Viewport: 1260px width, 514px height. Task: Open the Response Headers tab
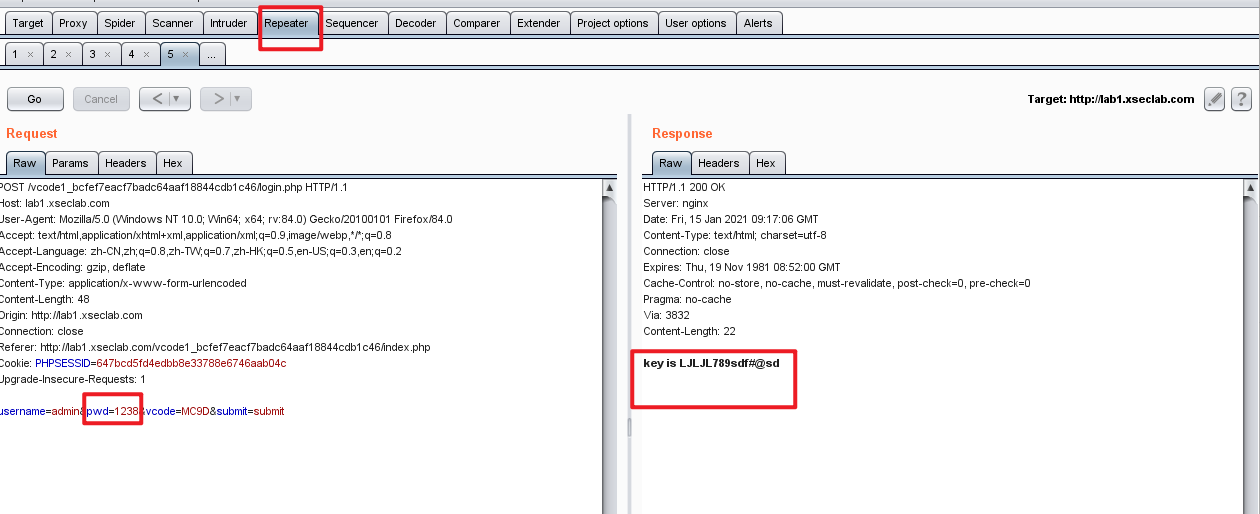pos(719,163)
